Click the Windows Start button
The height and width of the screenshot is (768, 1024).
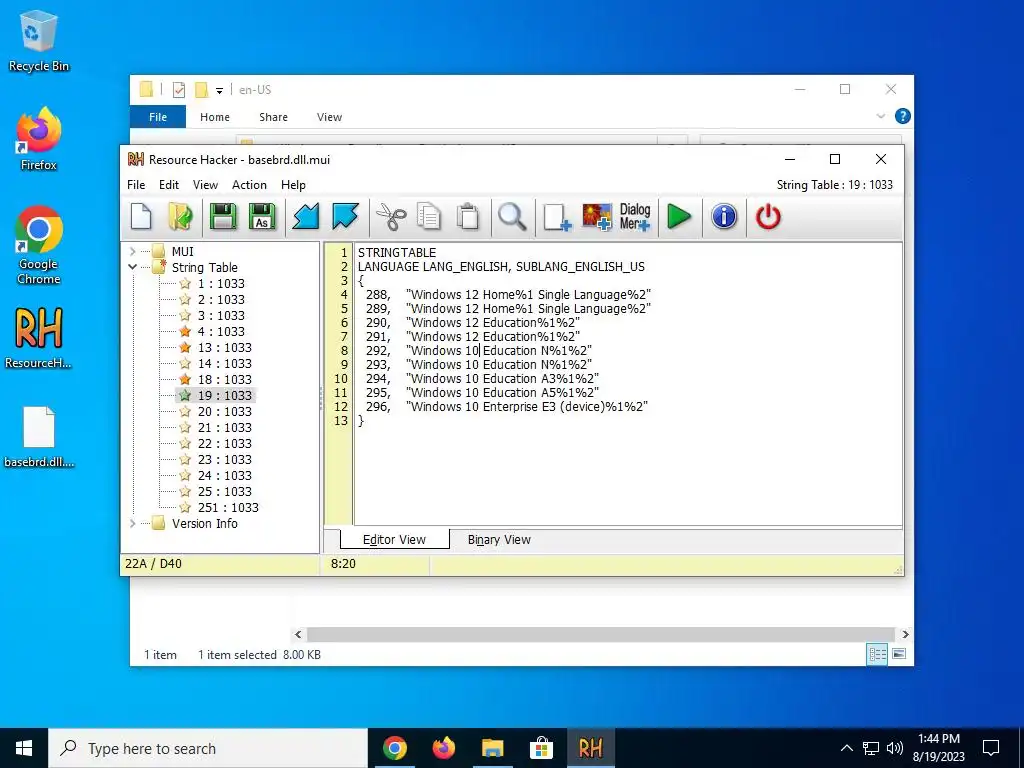point(24,748)
